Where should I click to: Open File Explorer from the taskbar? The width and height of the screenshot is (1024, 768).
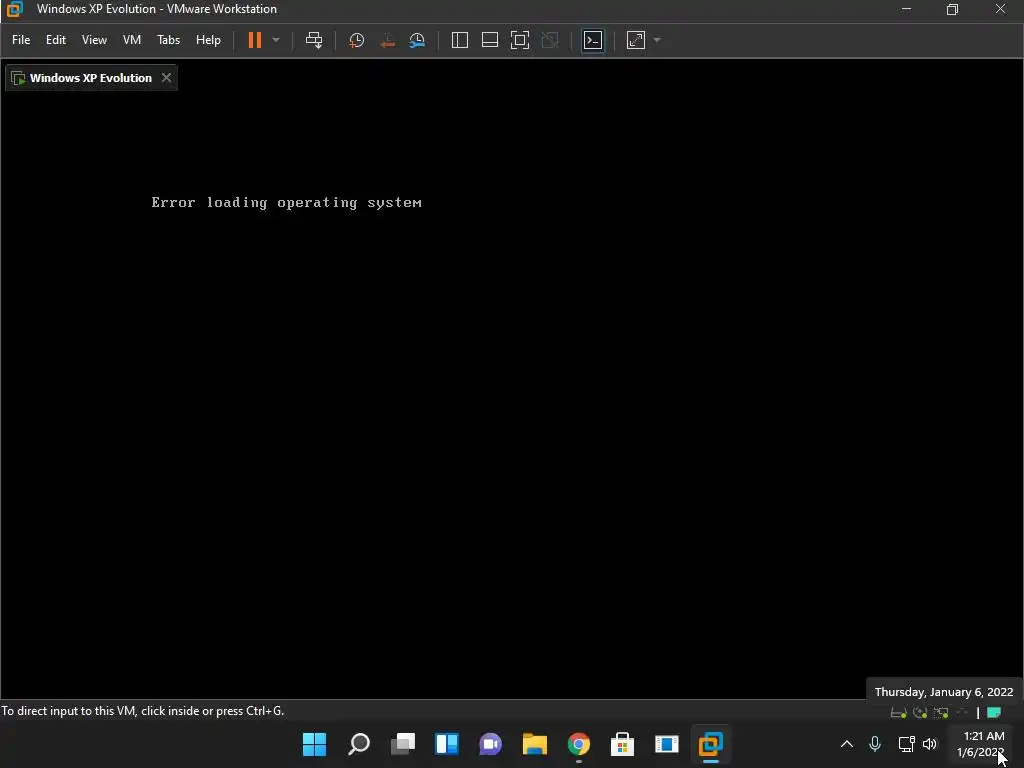535,744
